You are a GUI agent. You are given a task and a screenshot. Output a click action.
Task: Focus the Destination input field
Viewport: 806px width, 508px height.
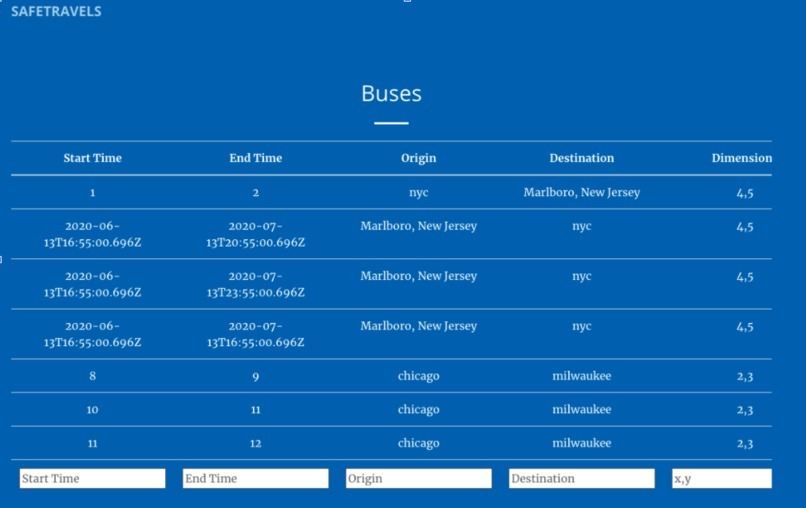582,478
